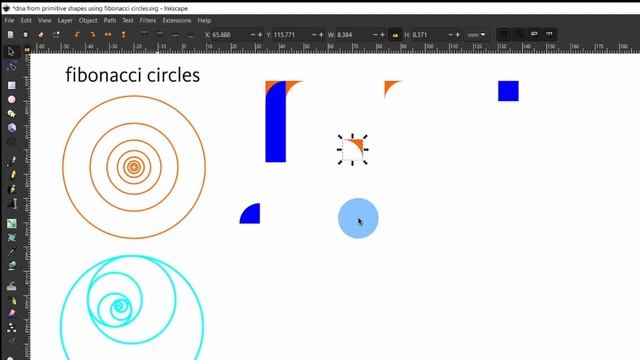Increase X value with plus button
640x360 pixels.
[260, 35]
